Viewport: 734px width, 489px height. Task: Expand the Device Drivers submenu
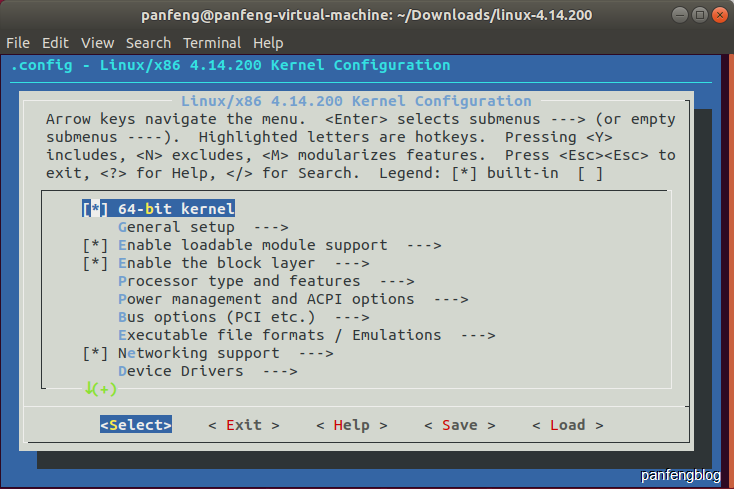pos(207,371)
